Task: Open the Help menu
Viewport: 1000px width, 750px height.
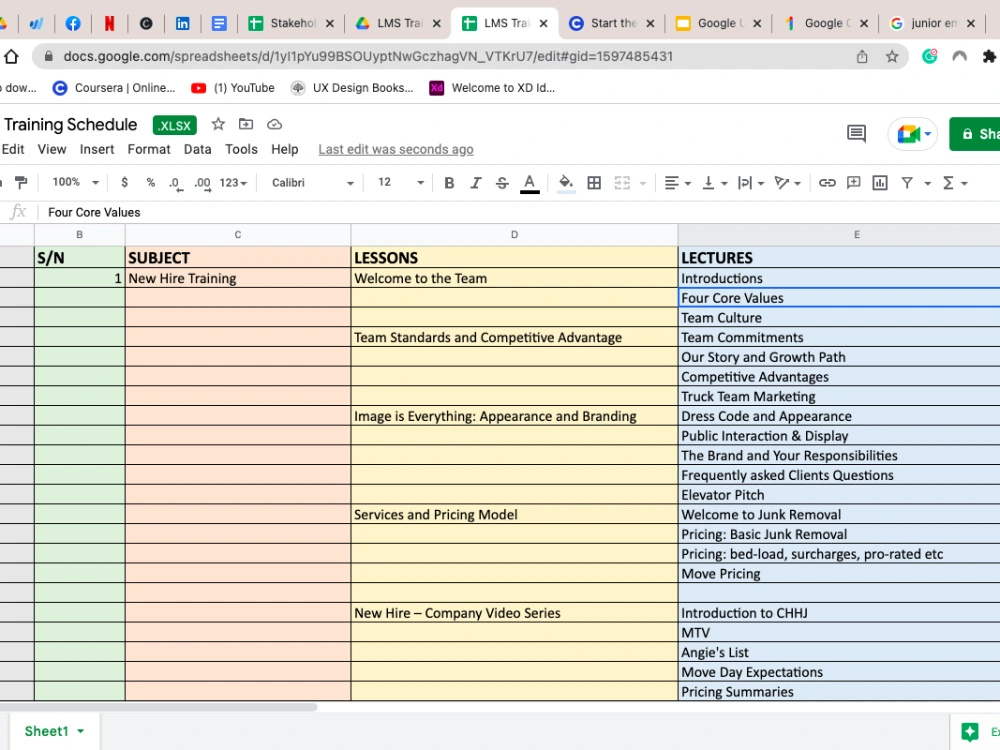Action: [x=284, y=149]
